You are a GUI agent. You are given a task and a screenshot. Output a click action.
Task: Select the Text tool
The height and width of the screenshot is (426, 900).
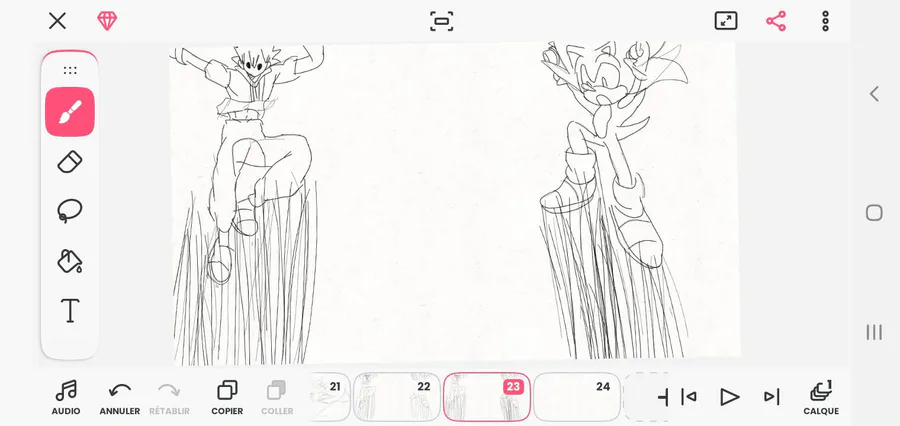click(x=70, y=310)
